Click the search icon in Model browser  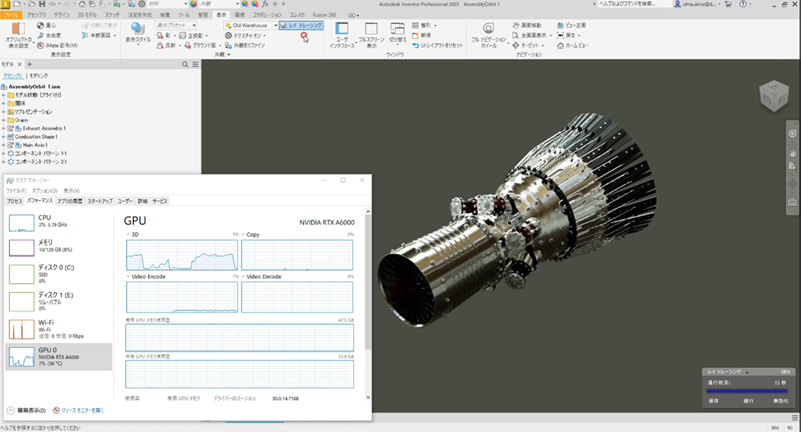[185, 64]
